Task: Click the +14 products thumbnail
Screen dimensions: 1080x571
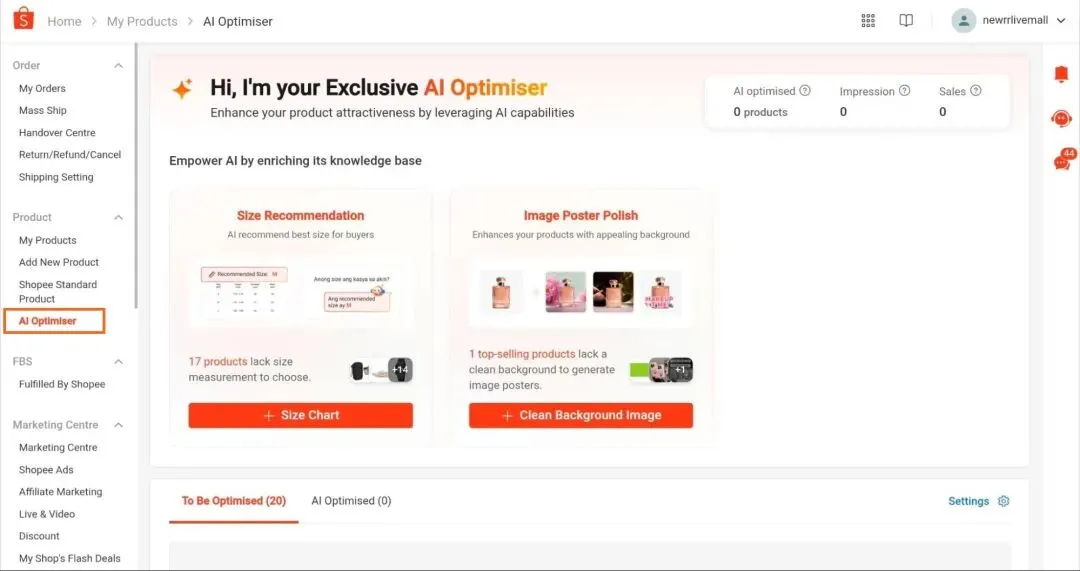Action: (x=400, y=370)
